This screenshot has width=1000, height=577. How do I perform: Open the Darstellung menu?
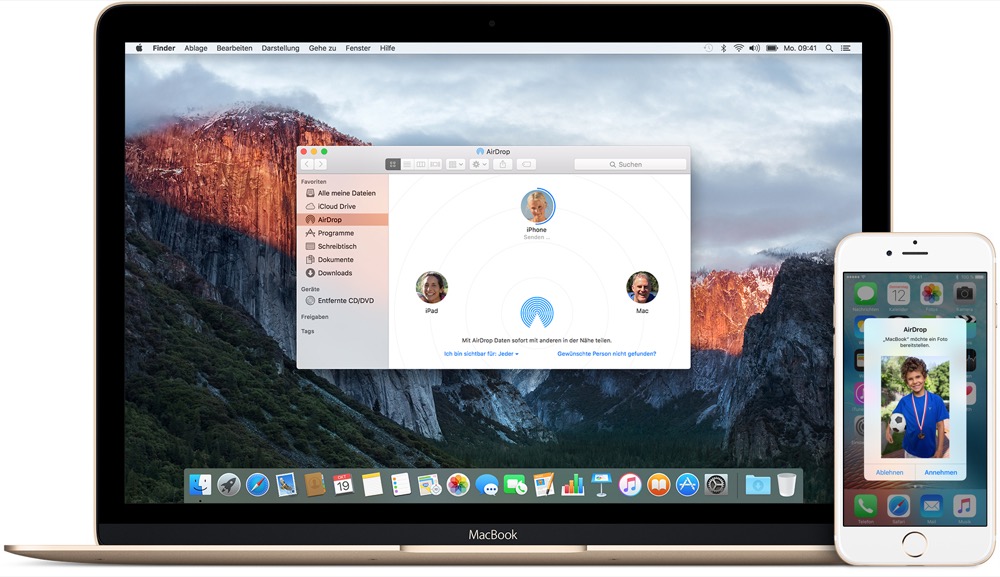coord(280,48)
